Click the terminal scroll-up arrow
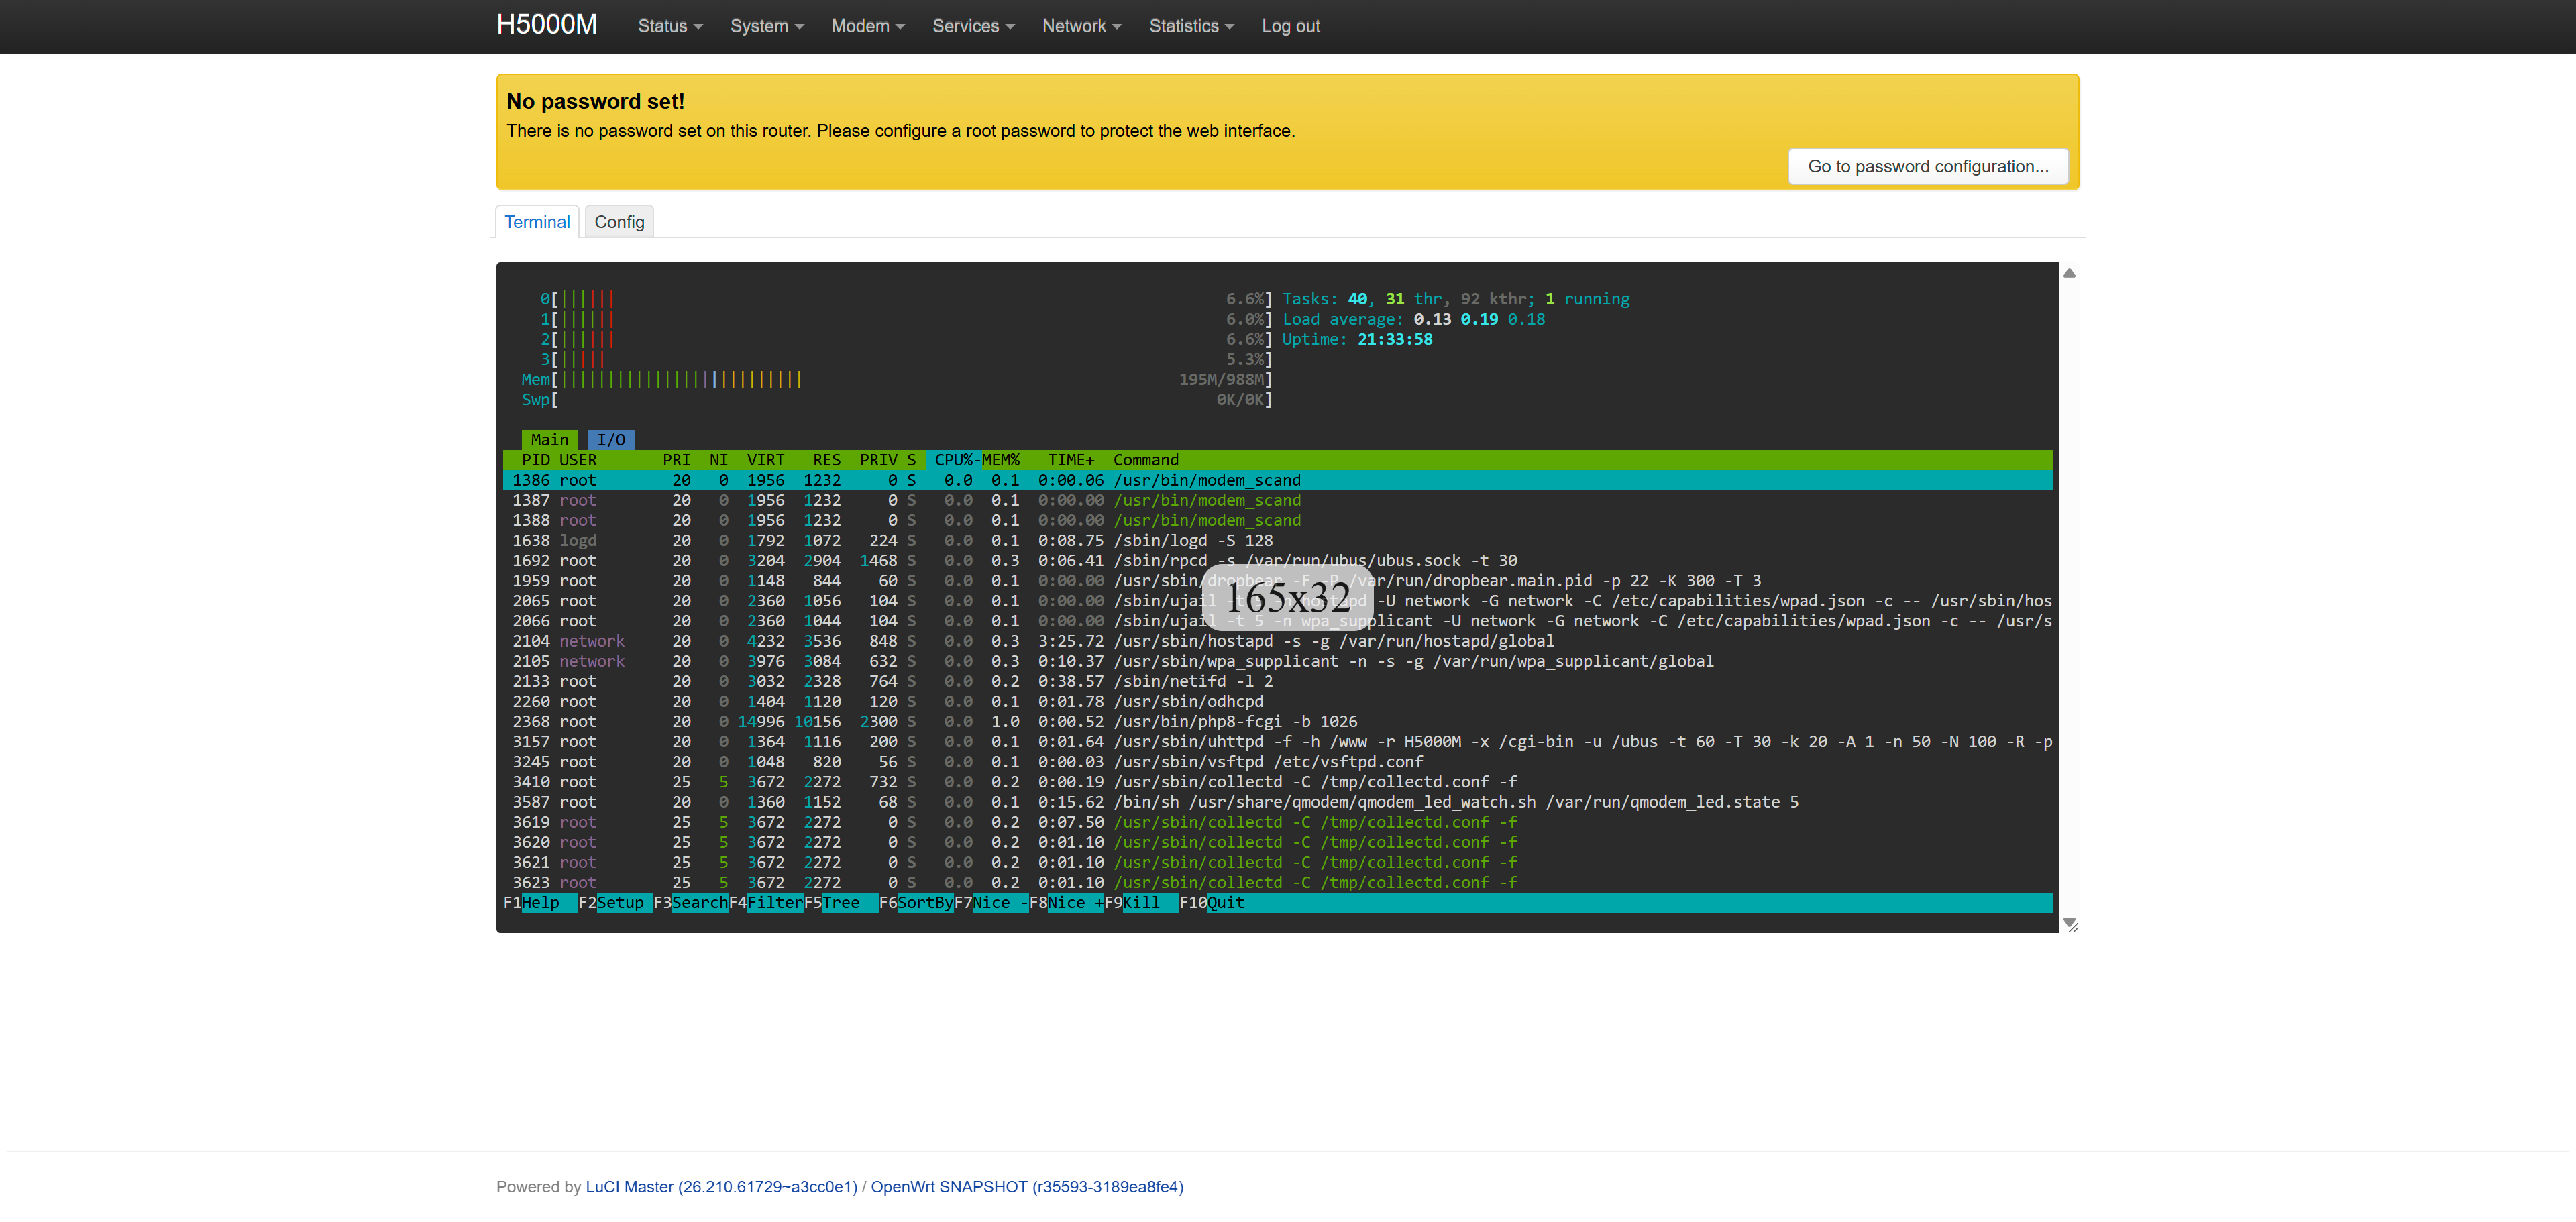Viewport: 2576px width, 1222px height. point(2069,273)
